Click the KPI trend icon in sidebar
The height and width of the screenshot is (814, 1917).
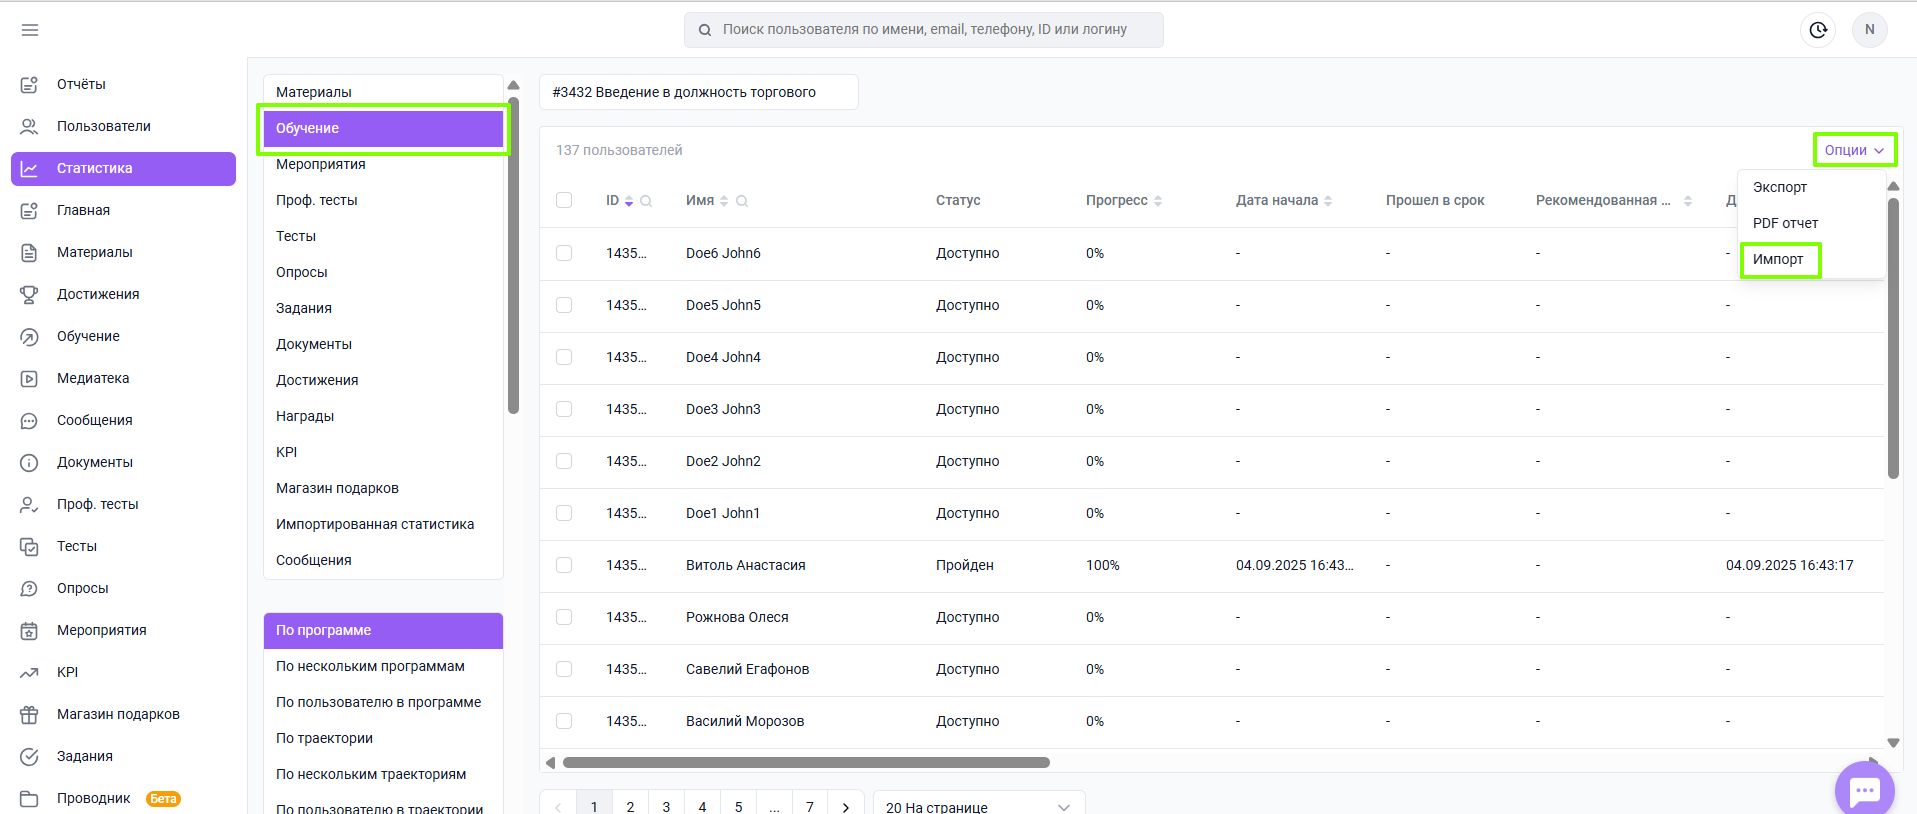(29, 672)
